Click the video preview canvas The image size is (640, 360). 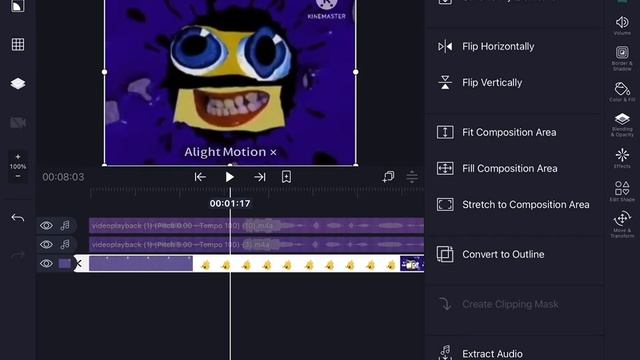(x=230, y=82)
